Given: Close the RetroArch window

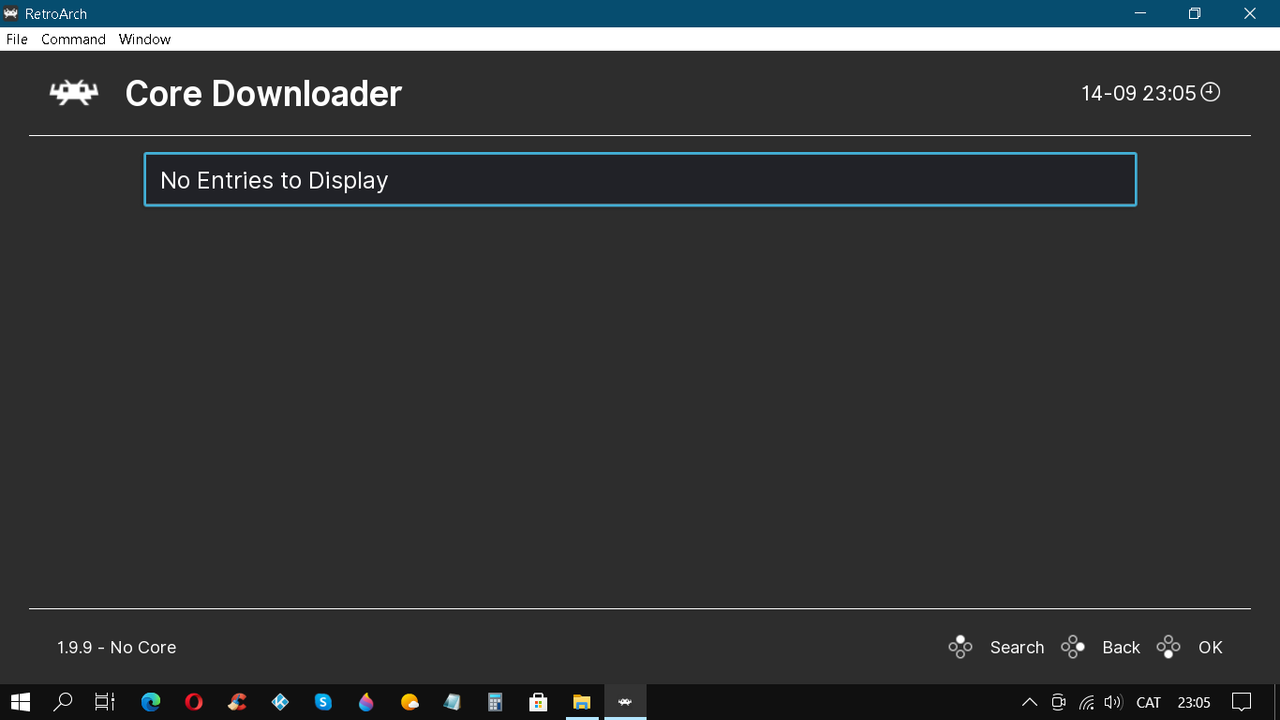Looking at the screenshot, I should click(x=1250, y=14).
